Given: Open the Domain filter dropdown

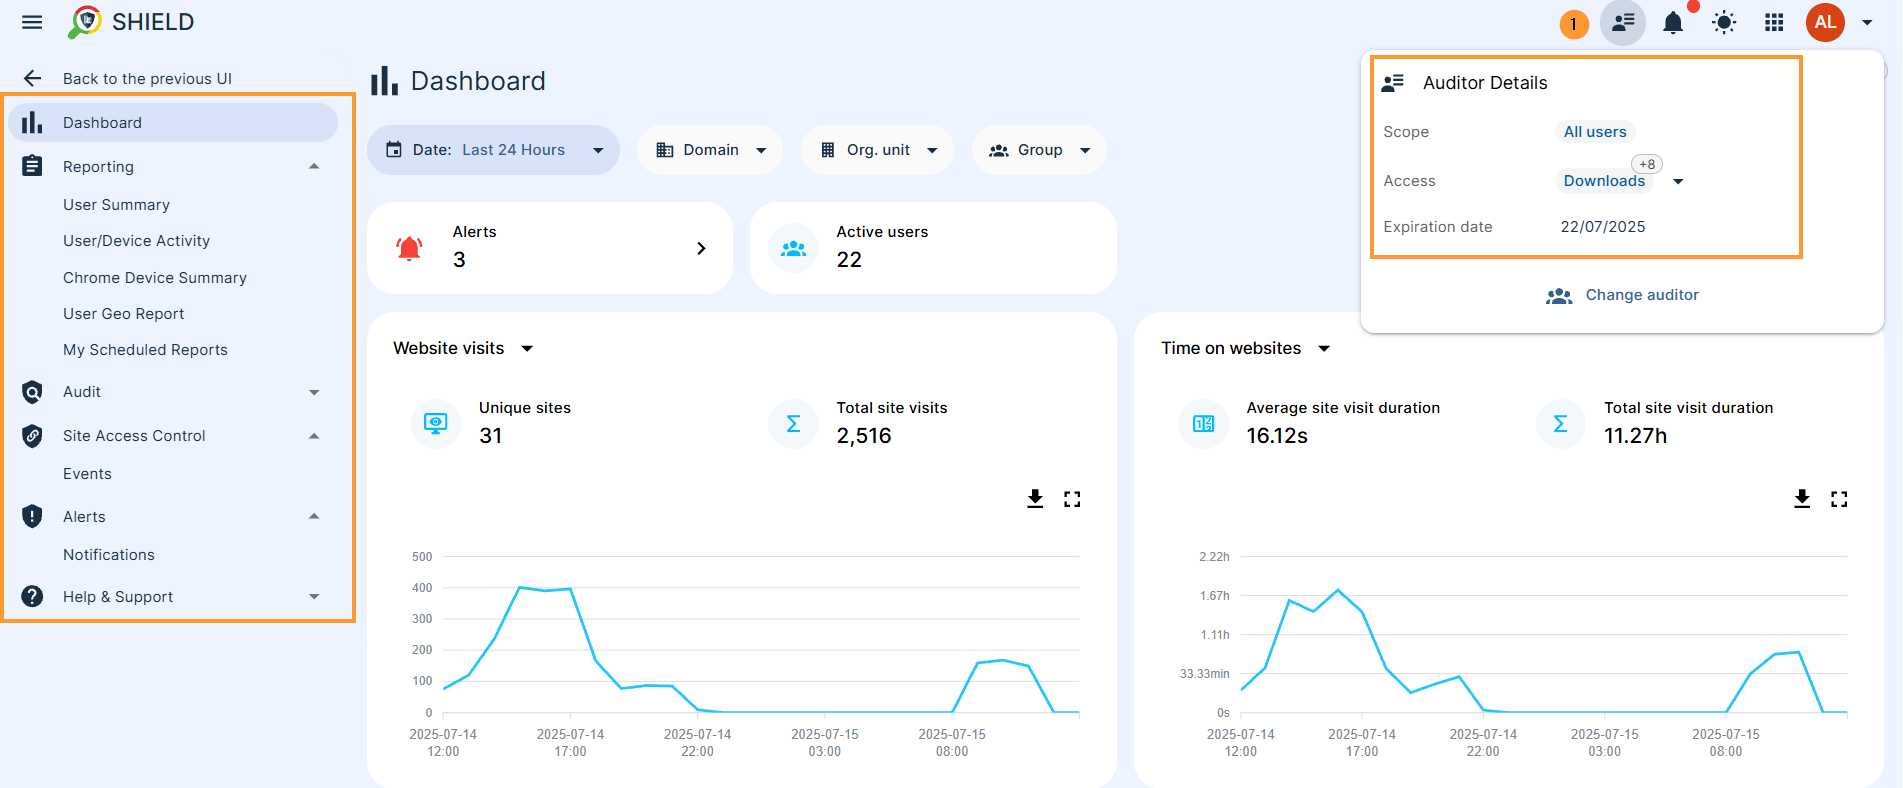Looking at the screenshot, I should coord(710,150).
